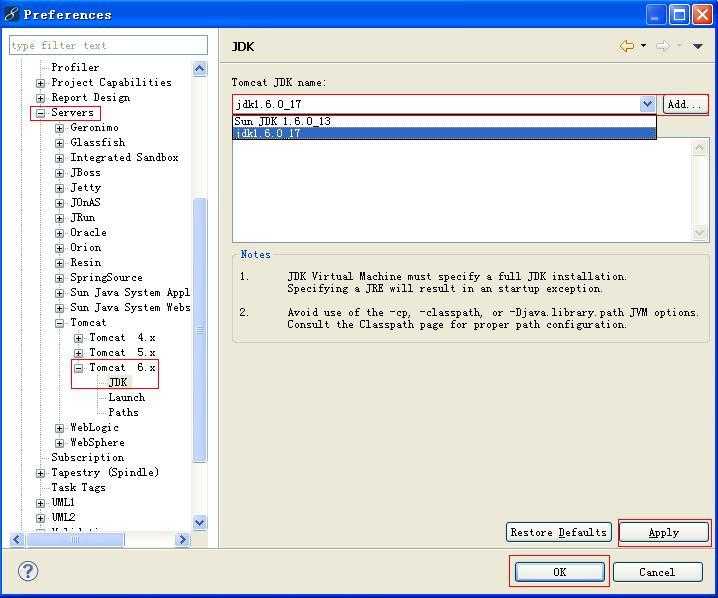Screen dimensions: 718x598
Task: Select the Servers tree label
Action: (72, 113)
